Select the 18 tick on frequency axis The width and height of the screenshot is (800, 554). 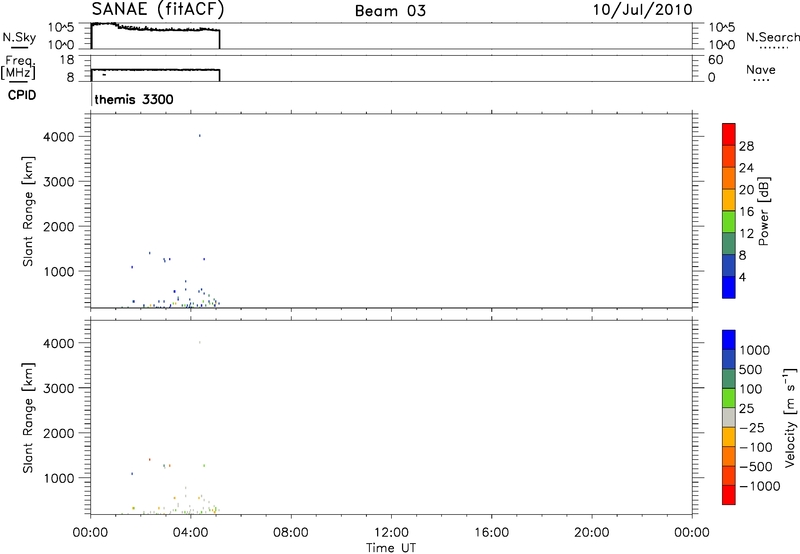pyautogui.click(x=67, y=60)
